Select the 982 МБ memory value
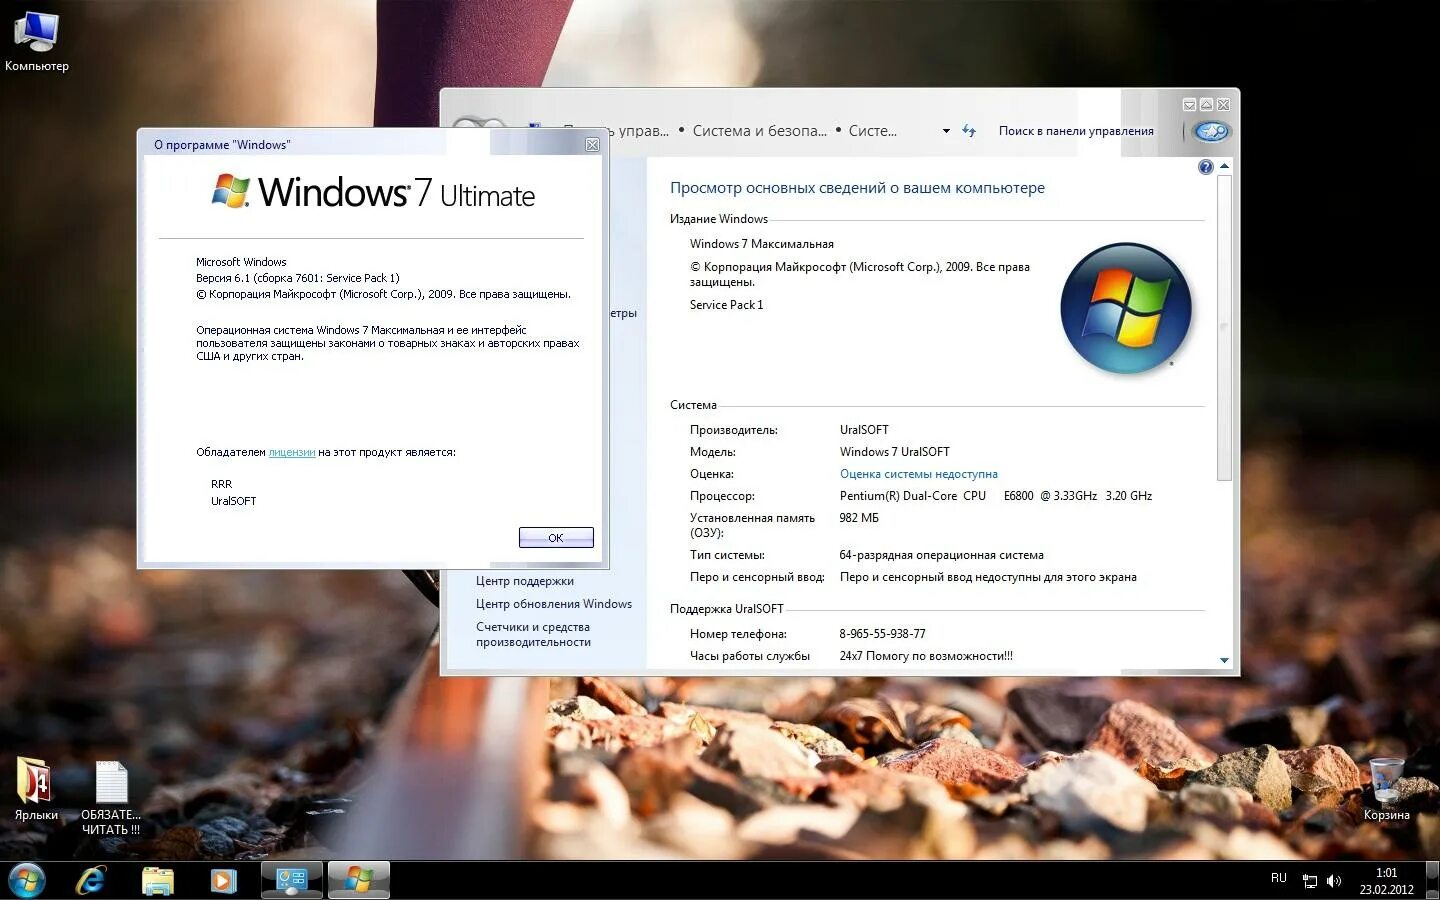This screenshot has width=1440, height=900. click(859, 518)
